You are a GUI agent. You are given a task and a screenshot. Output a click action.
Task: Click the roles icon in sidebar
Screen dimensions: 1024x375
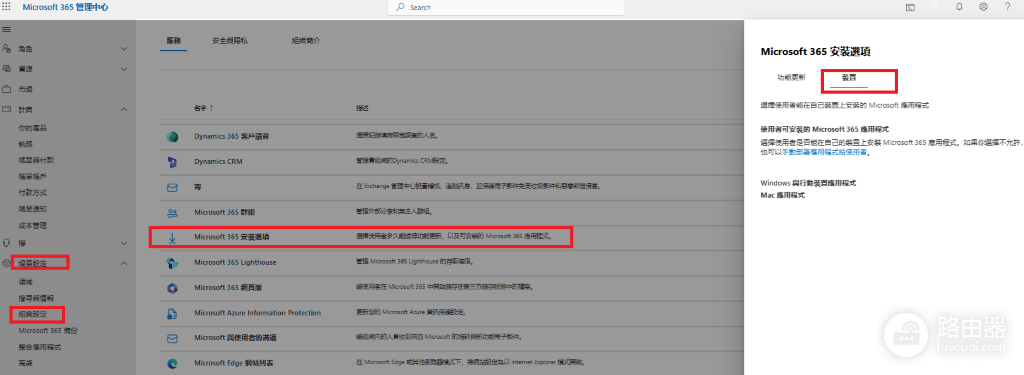7,49
